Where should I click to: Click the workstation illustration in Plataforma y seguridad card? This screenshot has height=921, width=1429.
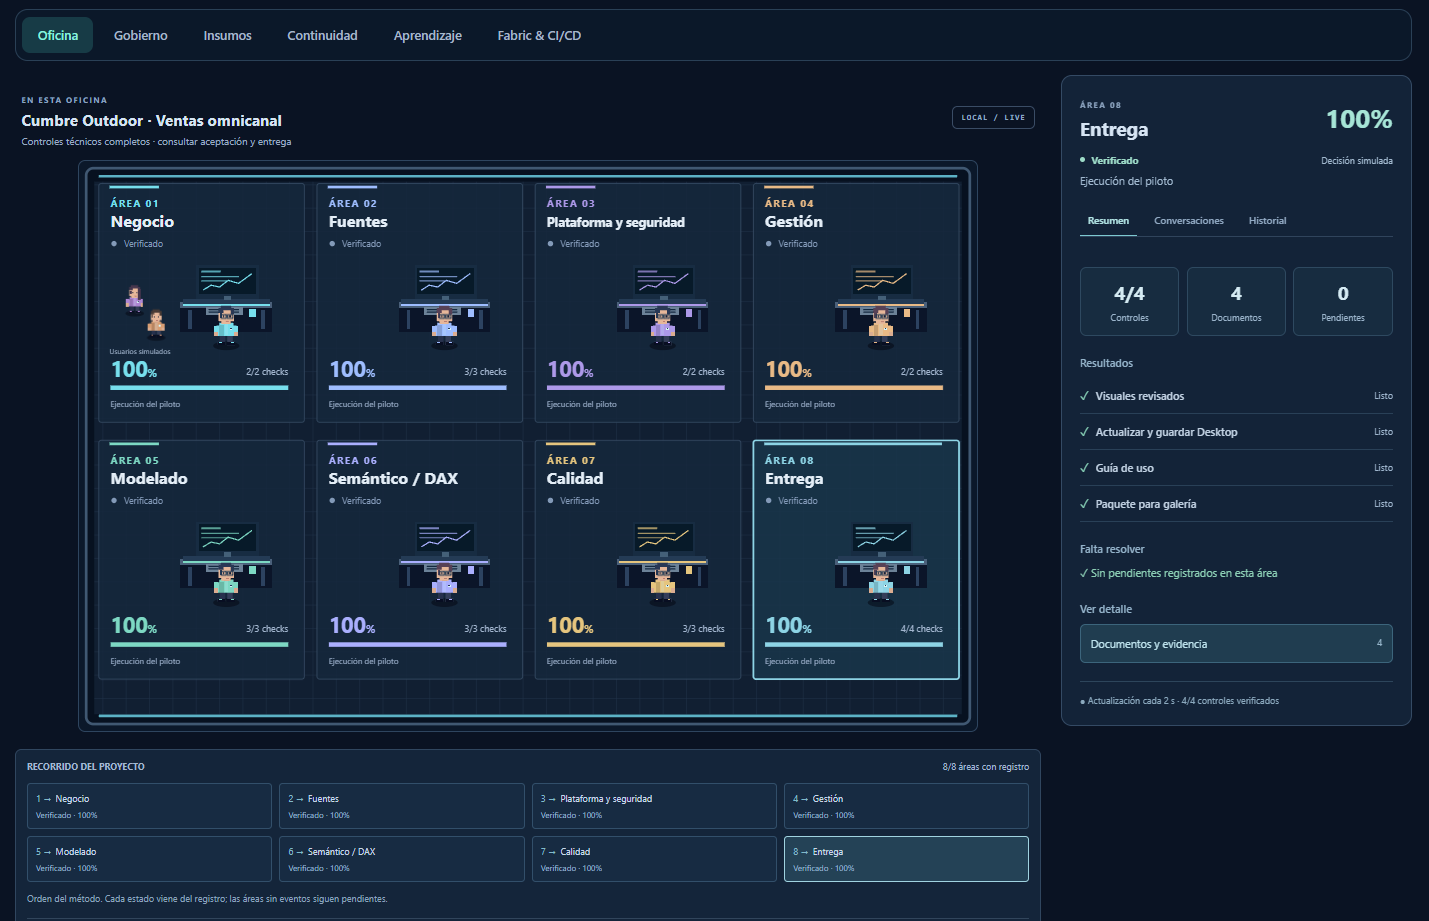pos(662,306)
